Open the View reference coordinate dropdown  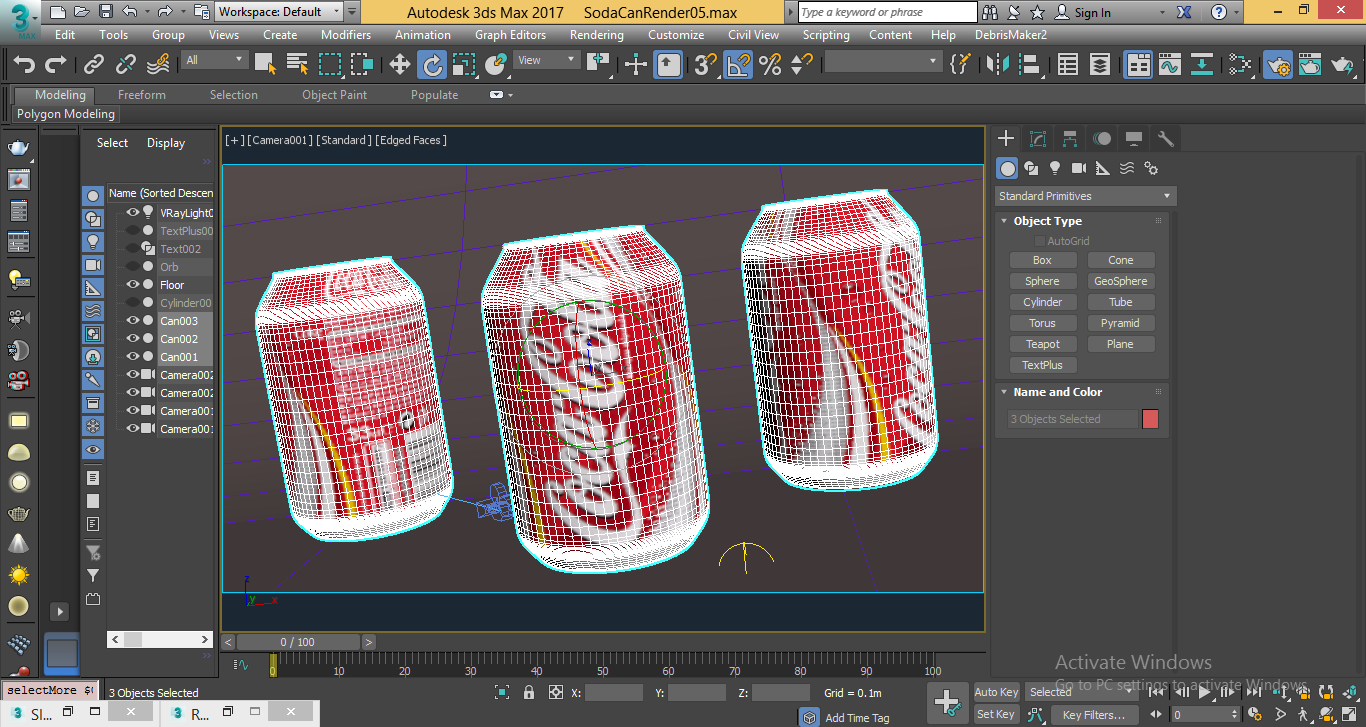[546, 60]
